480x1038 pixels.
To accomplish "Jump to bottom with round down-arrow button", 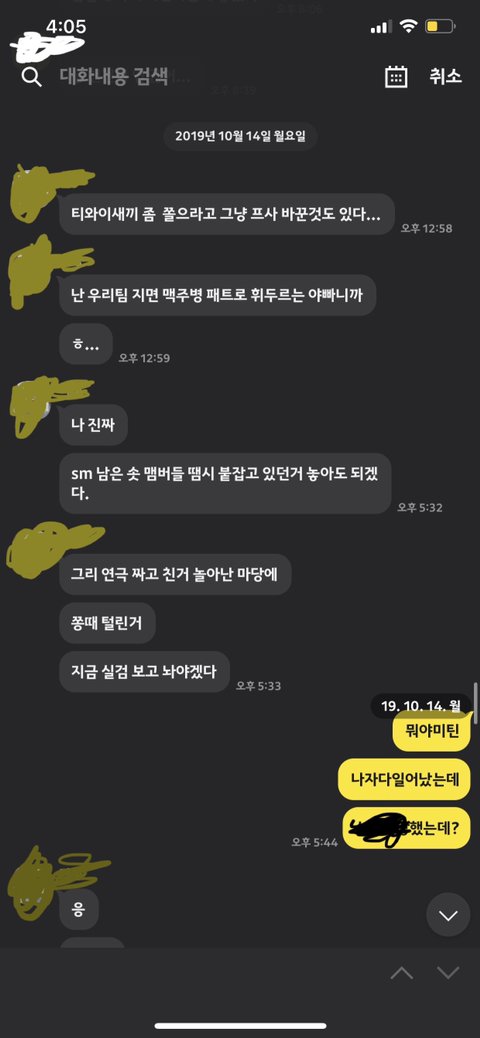I will pos(448,915).
